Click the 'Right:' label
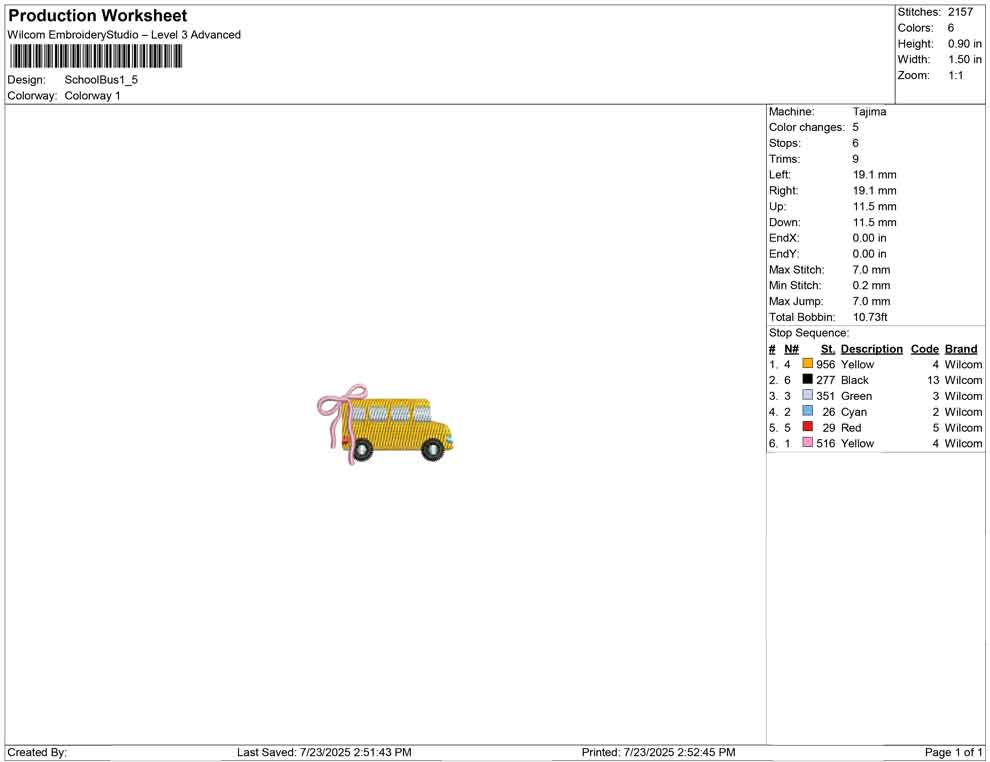 click(x=784, y=190)
